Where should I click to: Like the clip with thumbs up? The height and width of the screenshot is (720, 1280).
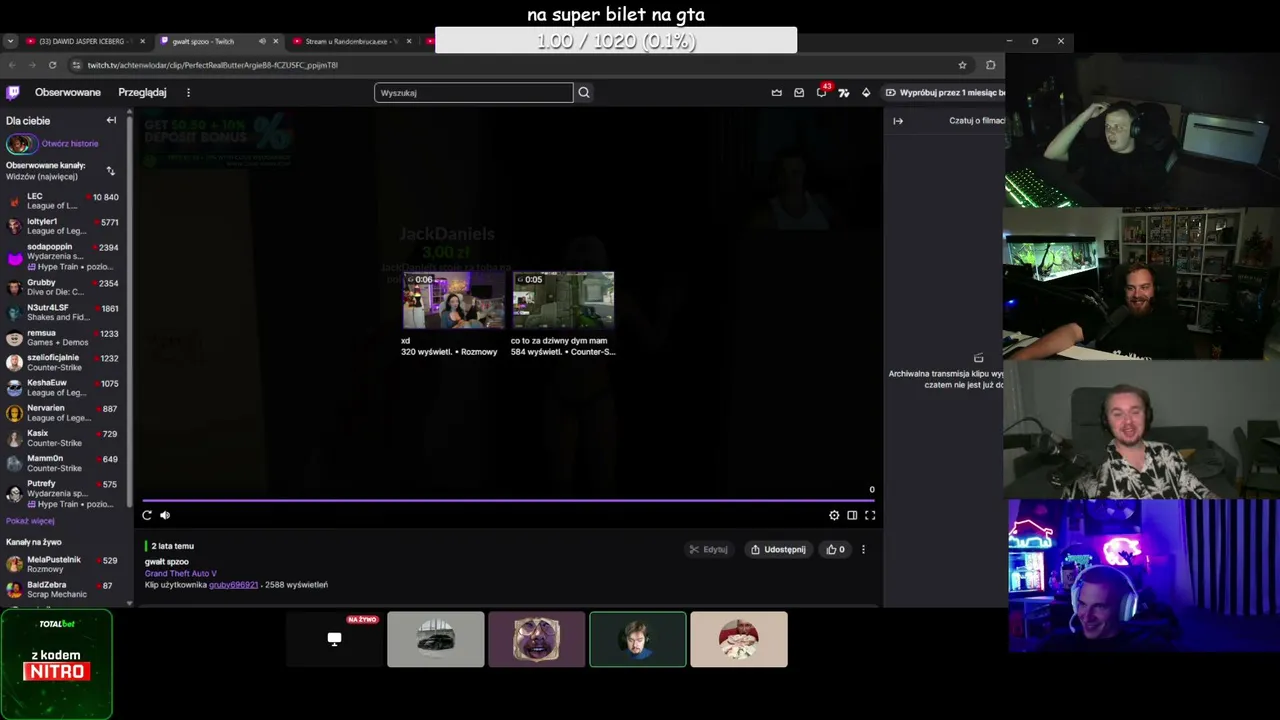pyautogui.click(x=835, y=549)
